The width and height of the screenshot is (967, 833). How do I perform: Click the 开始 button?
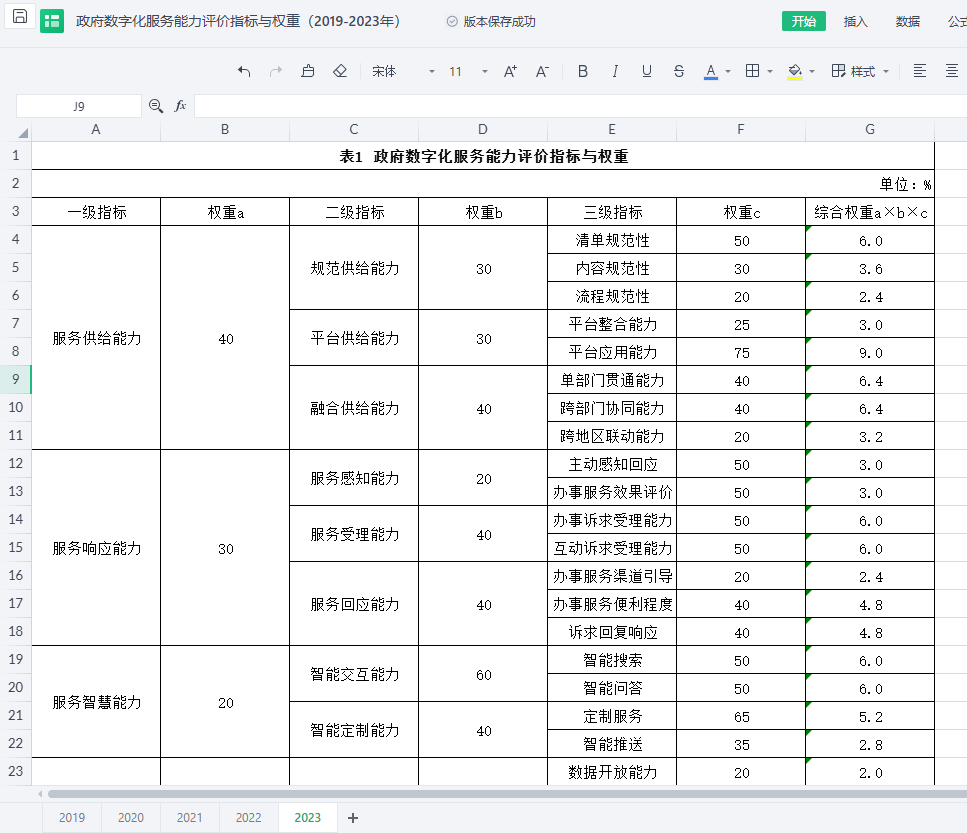803,21
